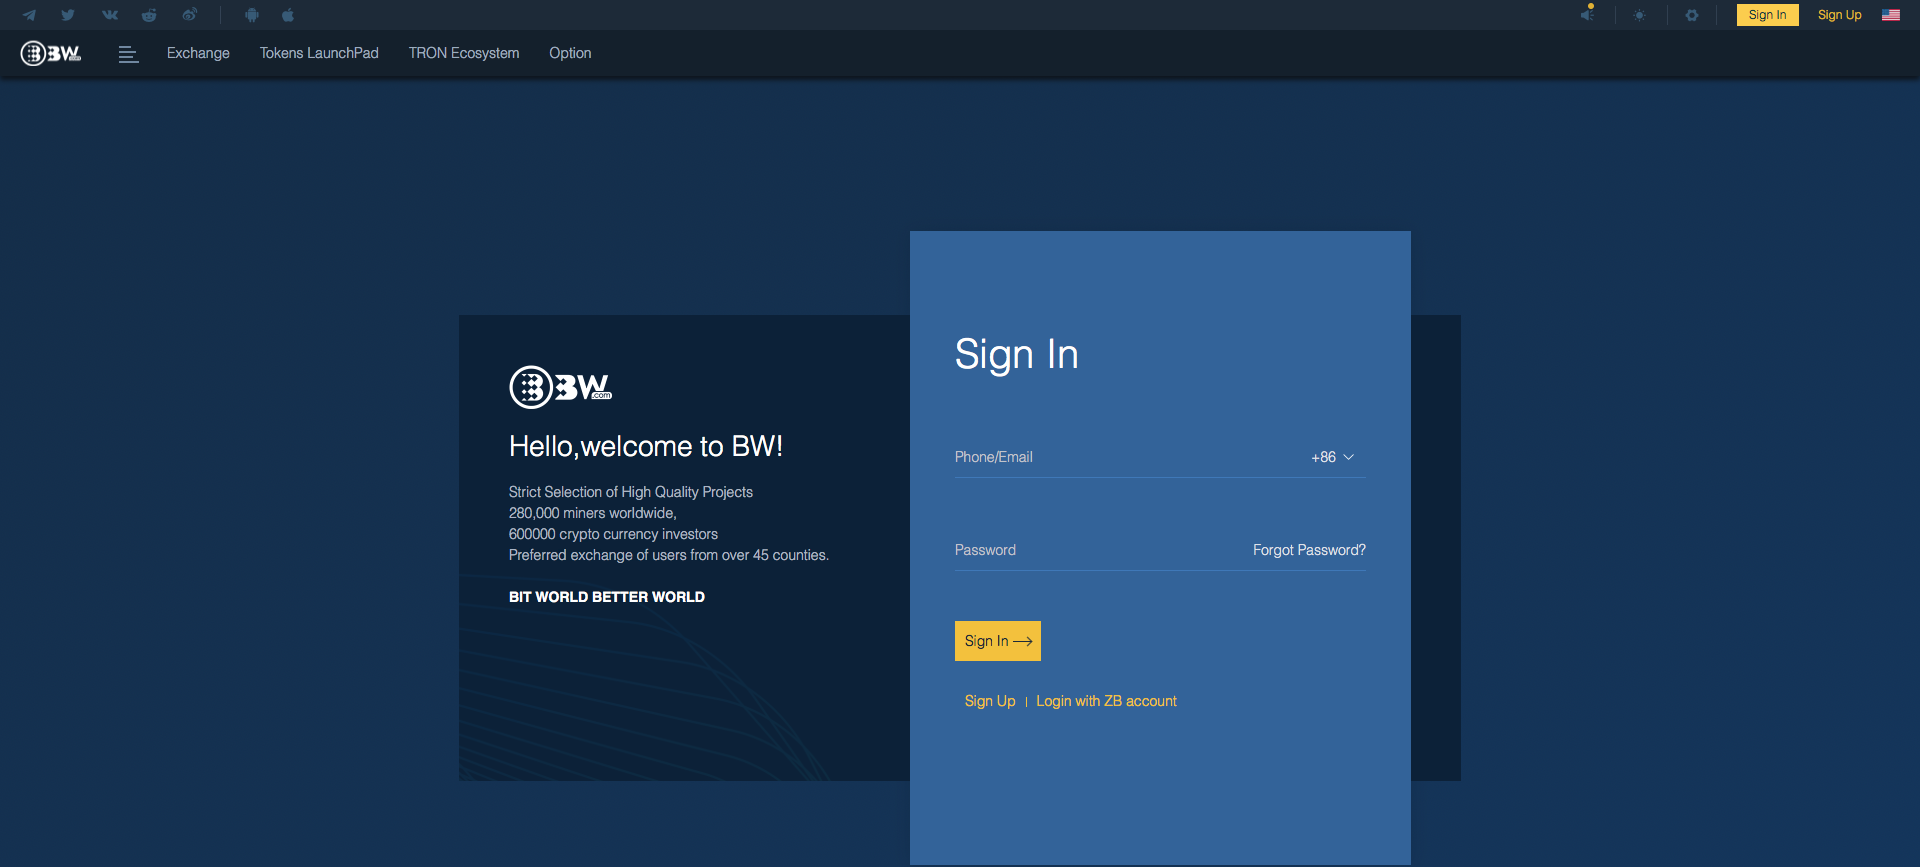Open the settings gear icon
Viewport: 1920px width, 867px height.
click(1692, 15)
